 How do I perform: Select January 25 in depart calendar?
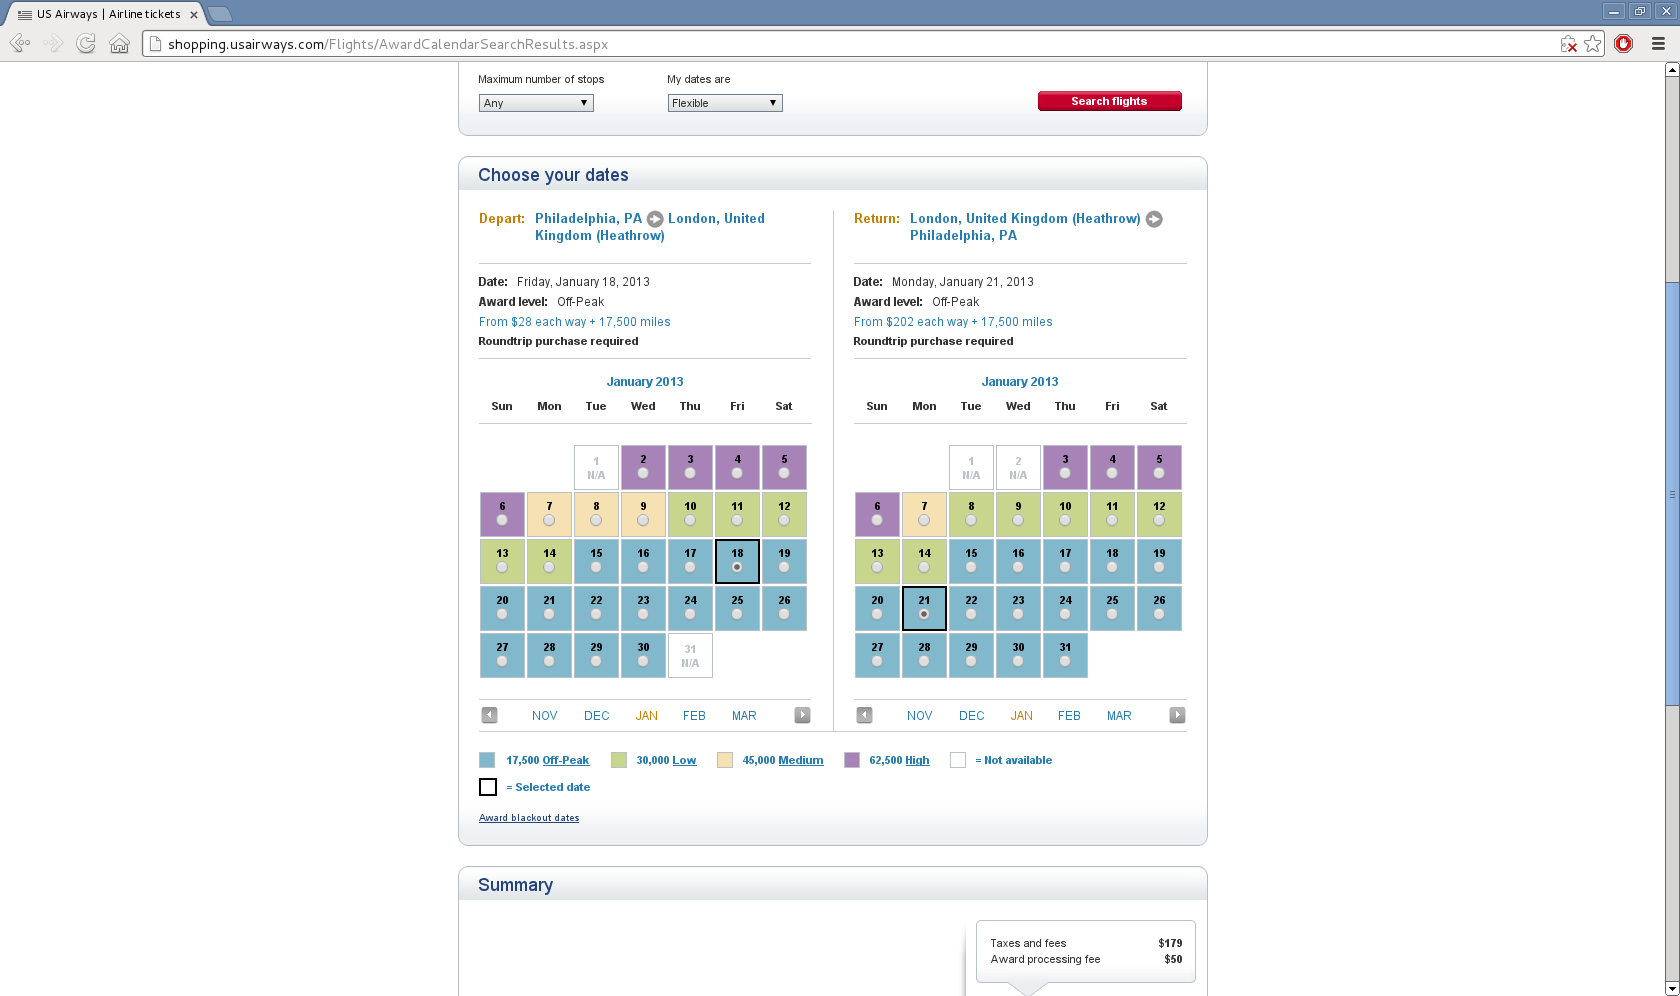[737, 613]
